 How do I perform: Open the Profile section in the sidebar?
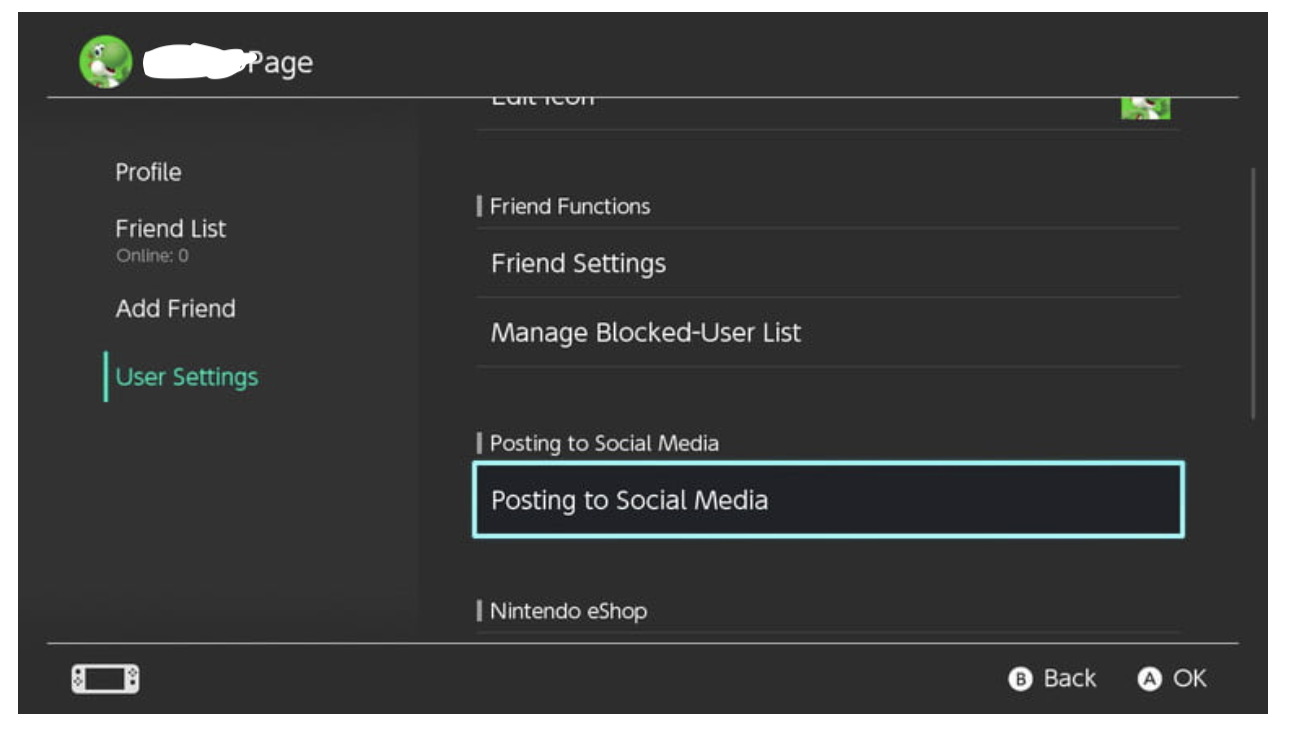pyautogui.click(x=148, y=172)
